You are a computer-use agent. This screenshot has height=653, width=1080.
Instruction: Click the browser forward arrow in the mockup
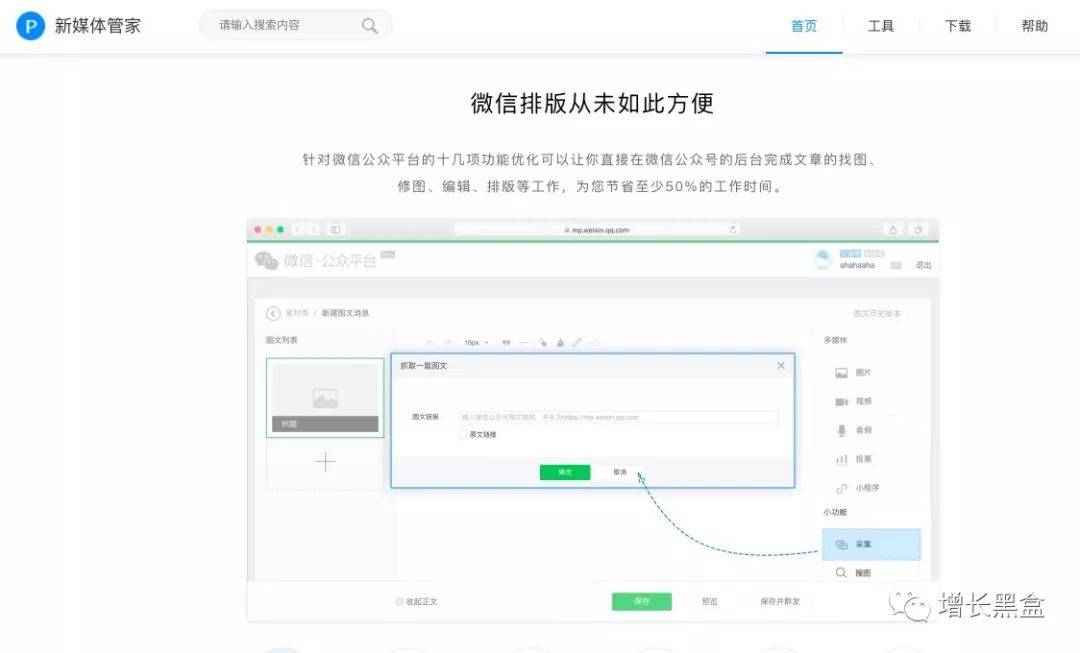313,229
